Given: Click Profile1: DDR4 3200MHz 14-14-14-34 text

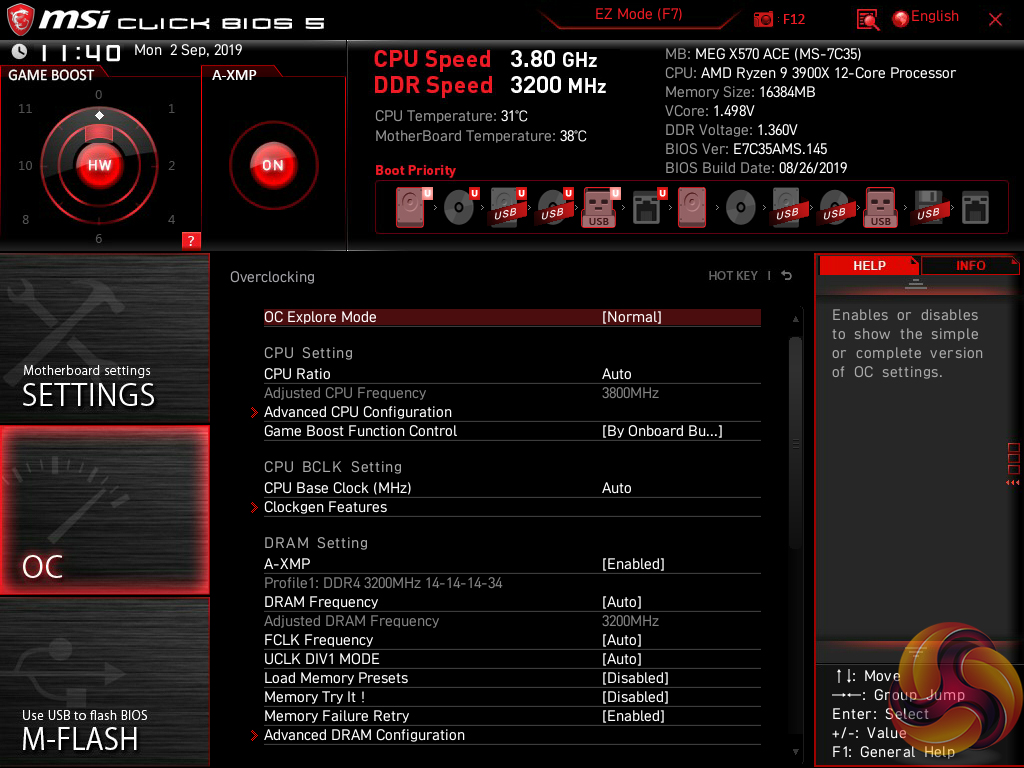Looking at the screenshot, I should [x=383, y=583].
